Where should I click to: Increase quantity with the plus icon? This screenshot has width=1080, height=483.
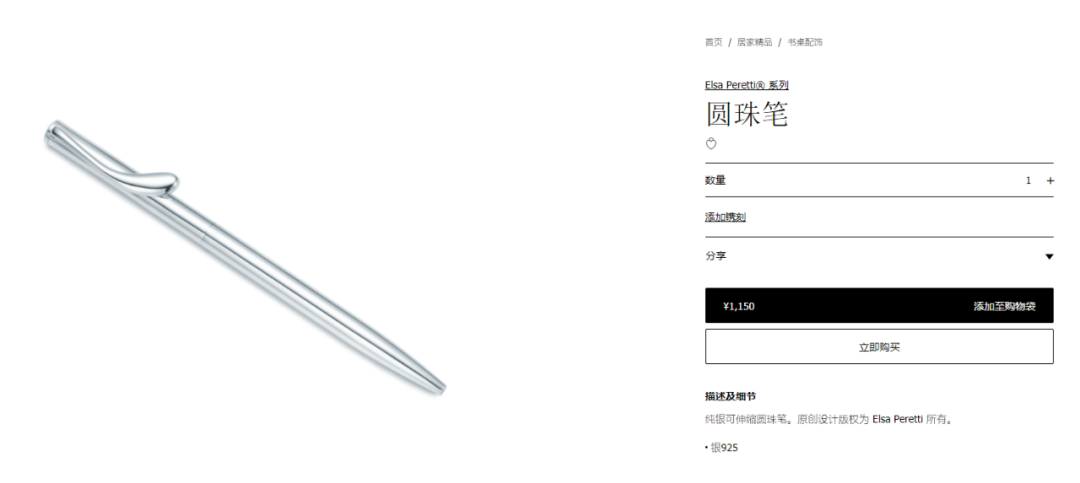click(1050, 181)
